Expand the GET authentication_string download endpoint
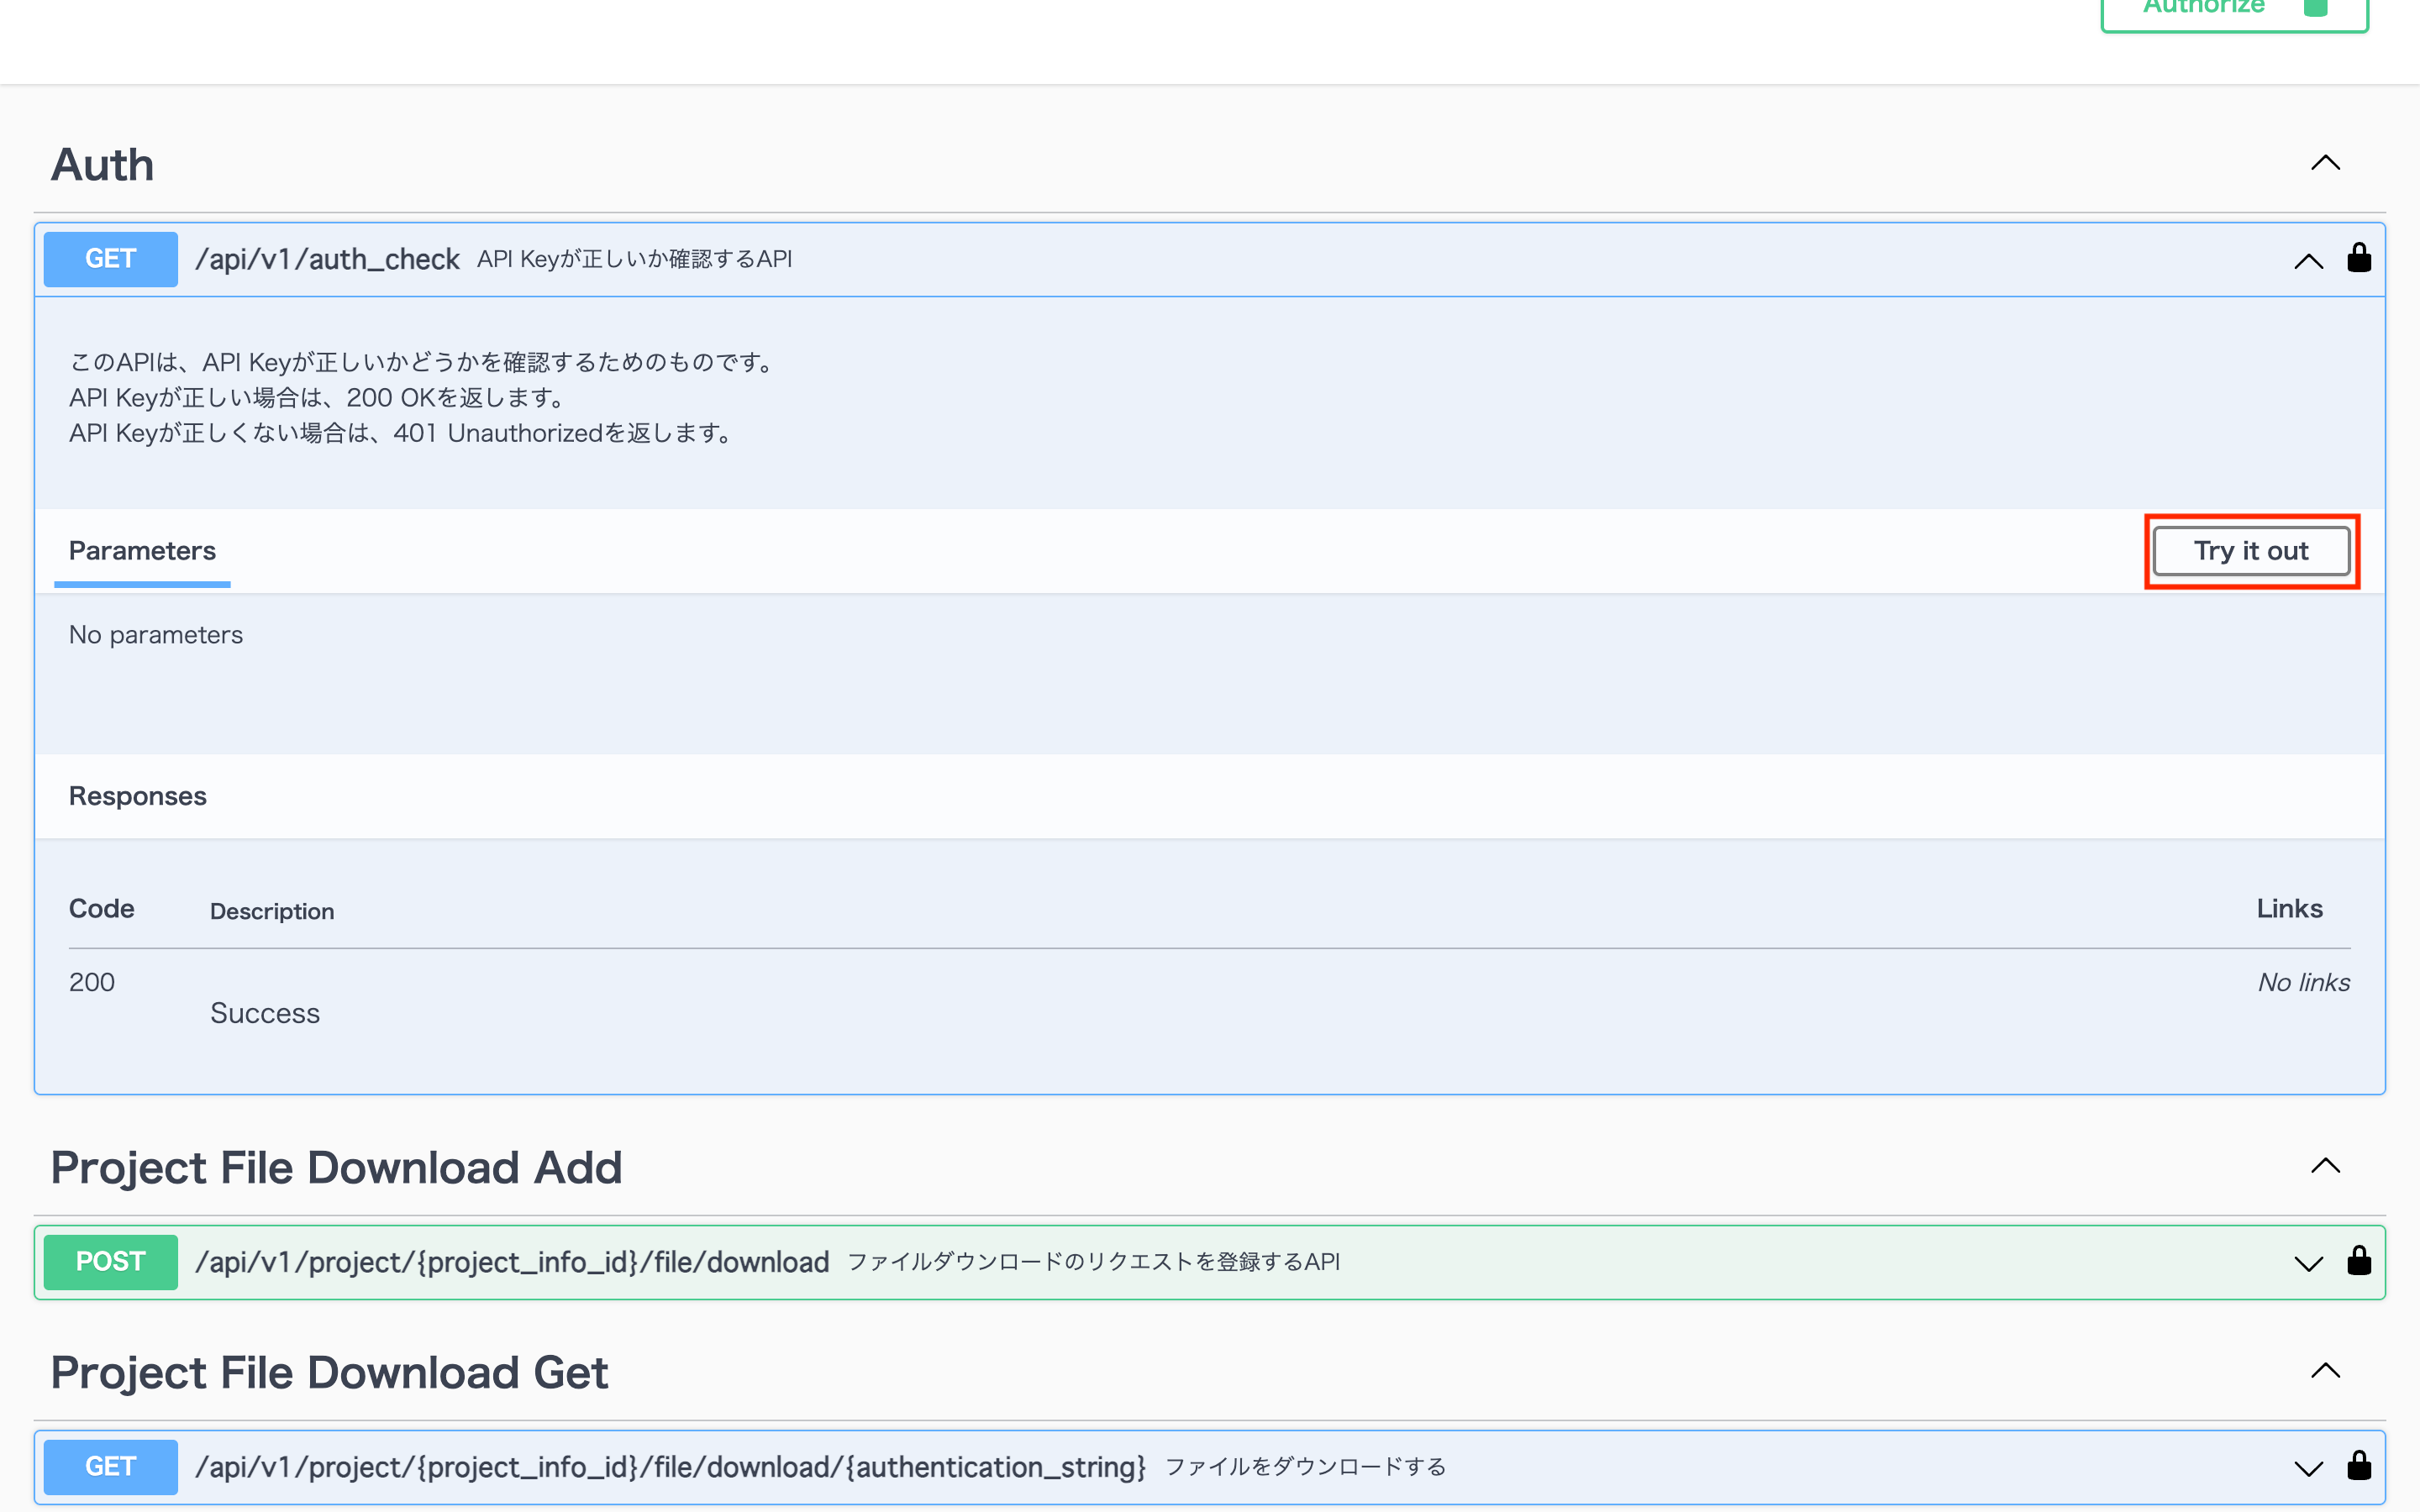 (x=2308, y=1469)
